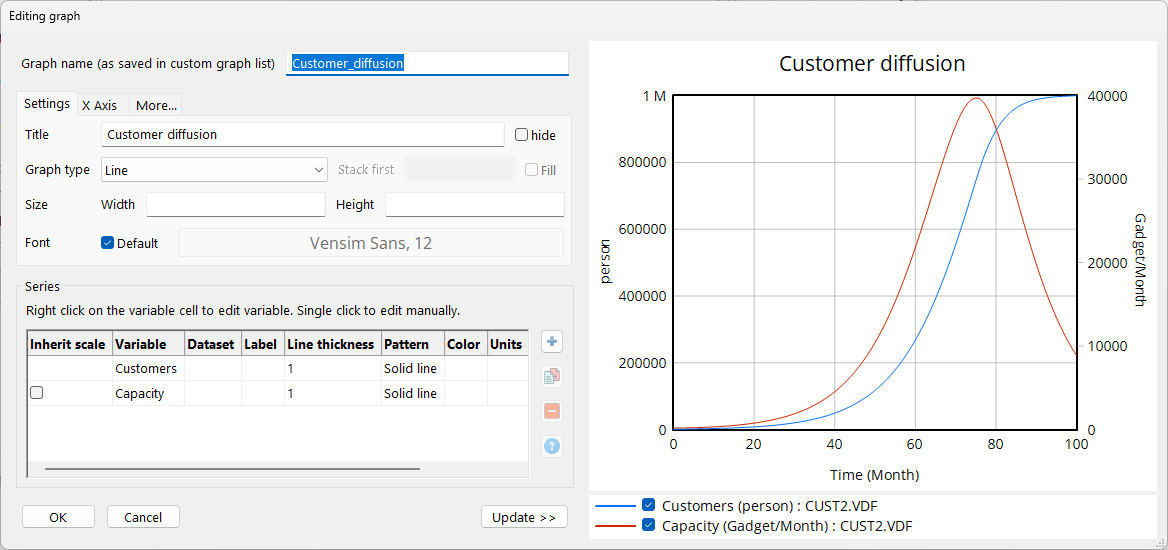Click the plus icon to add a series
The image size is (1168, 550).
click(552, 342)
